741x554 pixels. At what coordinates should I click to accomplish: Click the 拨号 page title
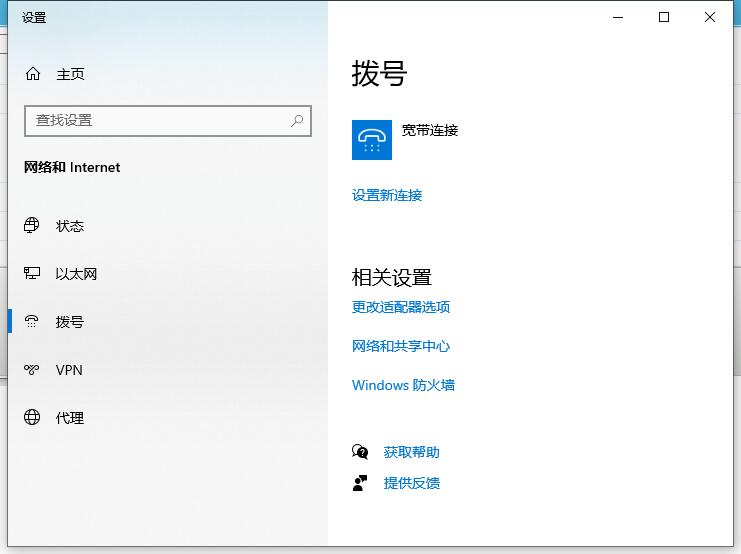point(379,74)
